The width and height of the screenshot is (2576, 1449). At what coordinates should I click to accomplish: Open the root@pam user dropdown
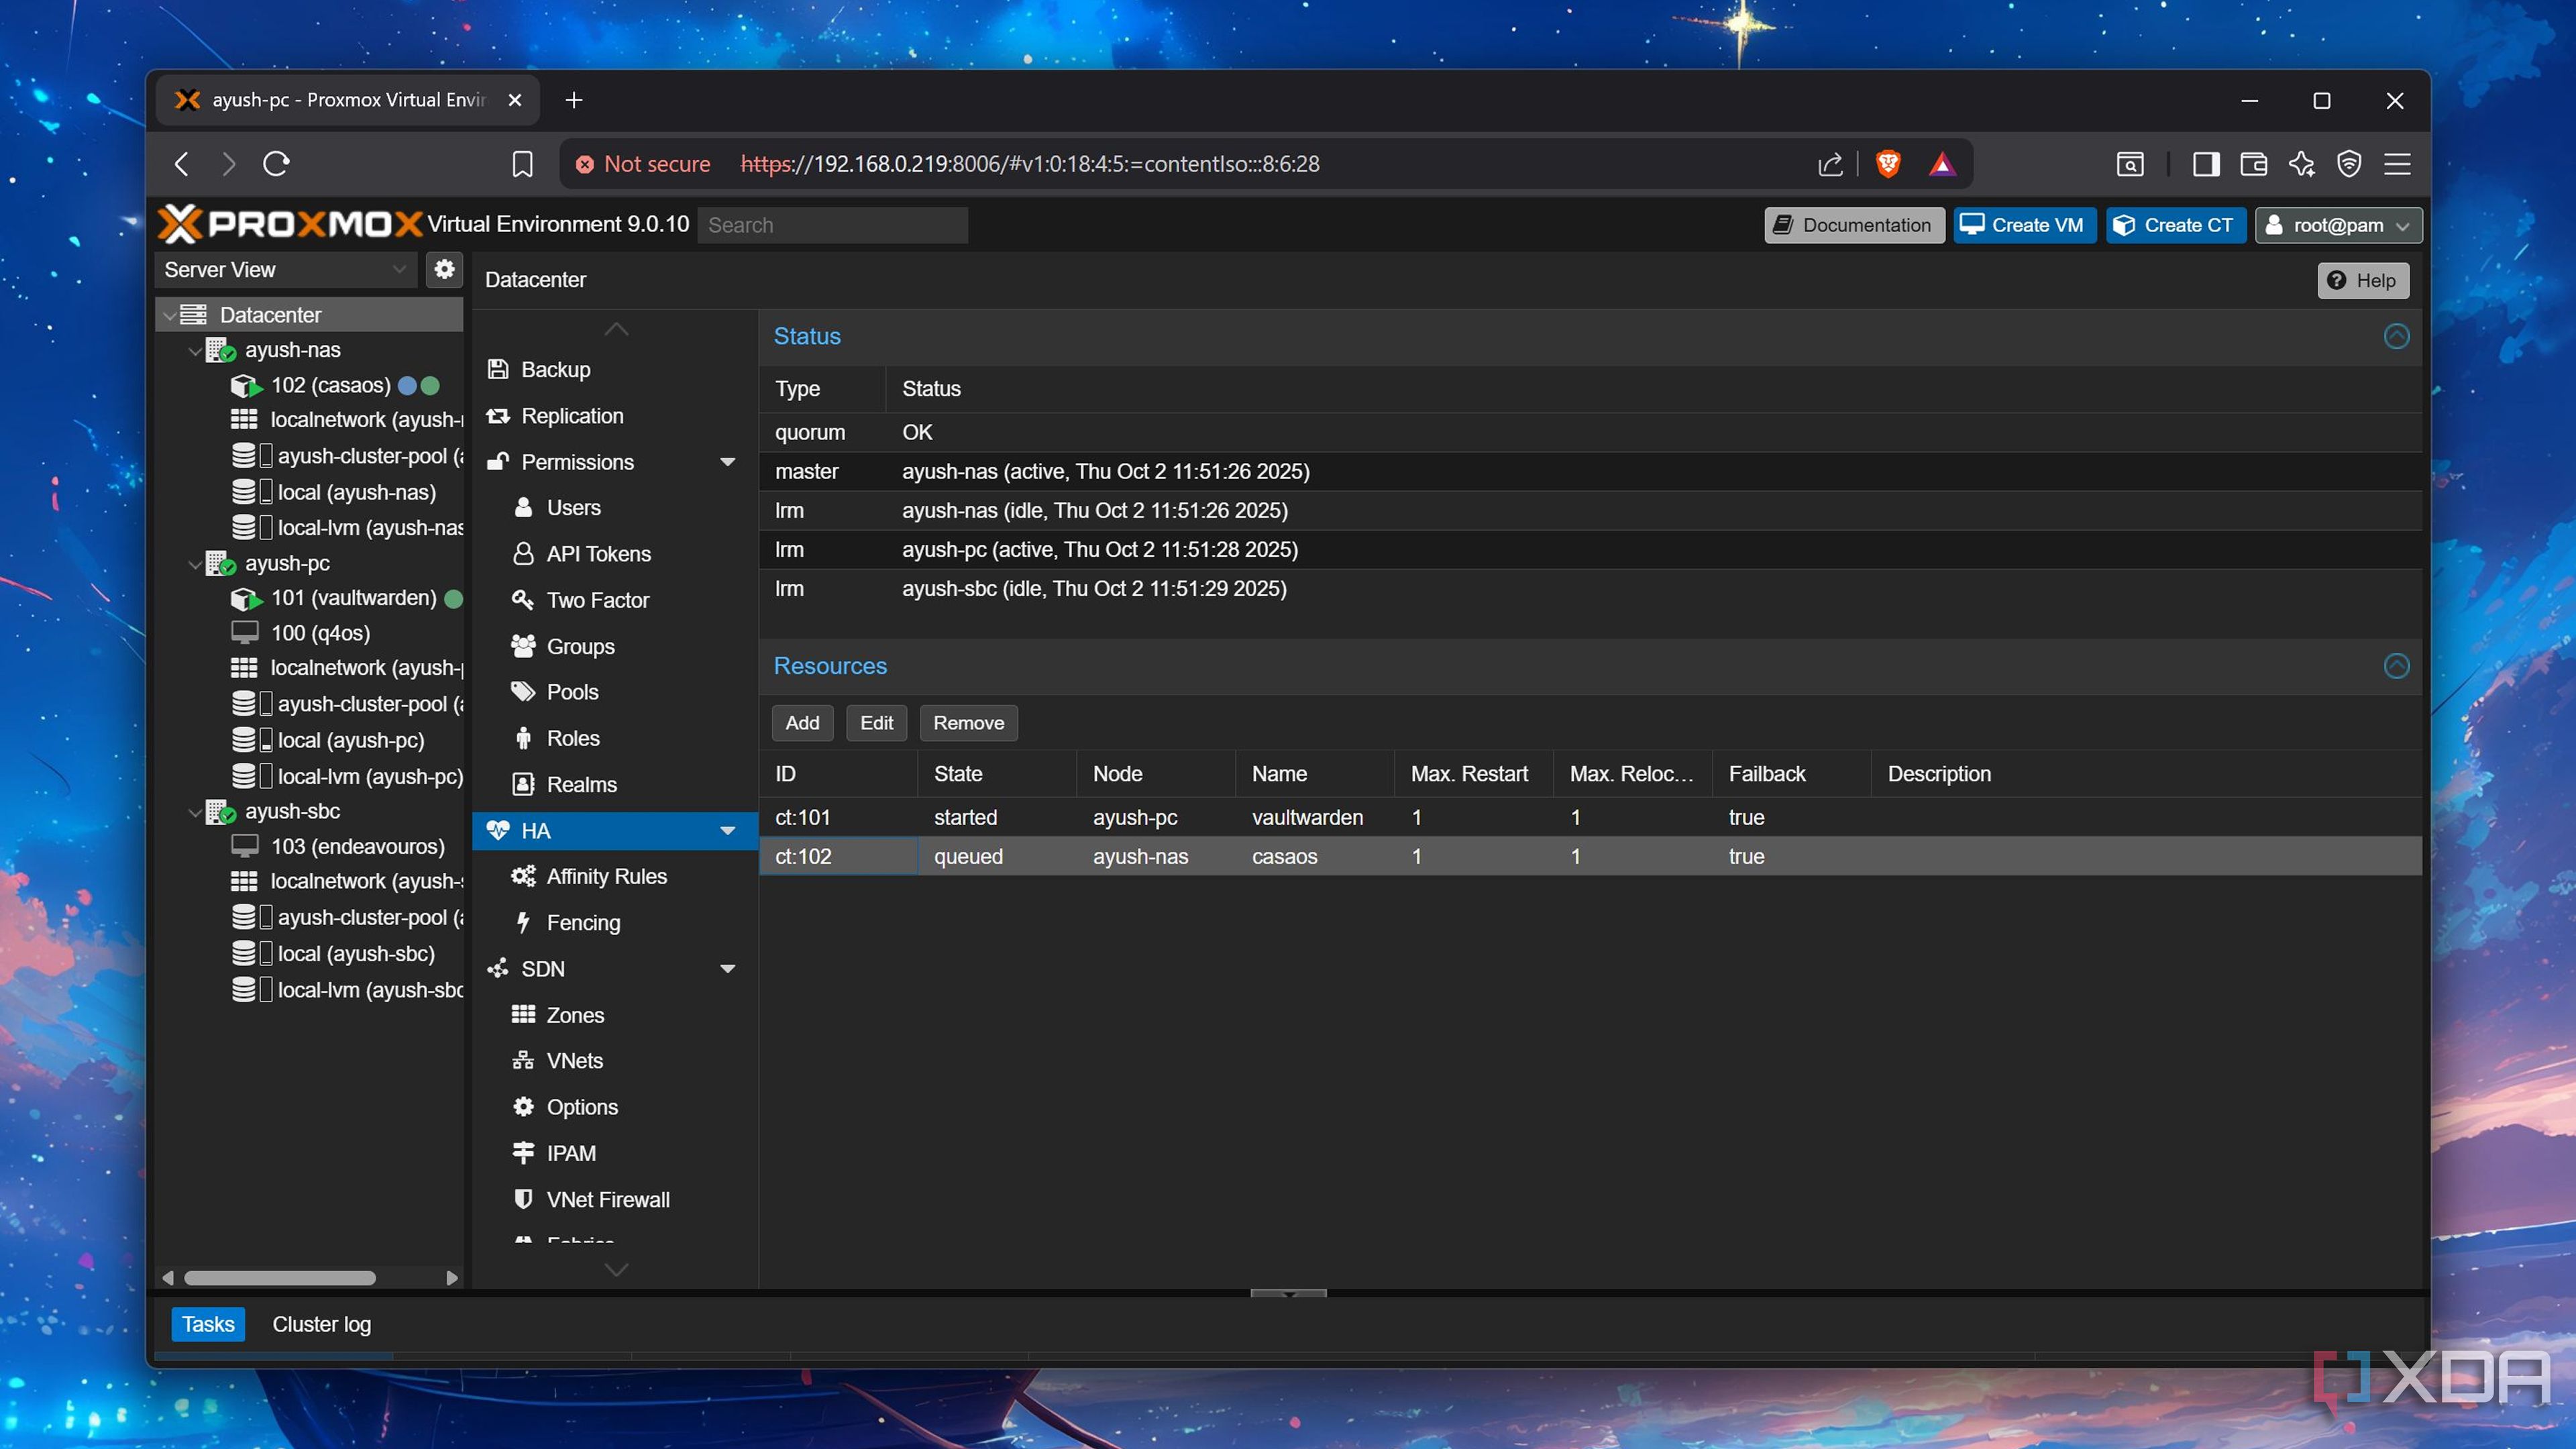pyautogui.click(x=2339, y=225)
